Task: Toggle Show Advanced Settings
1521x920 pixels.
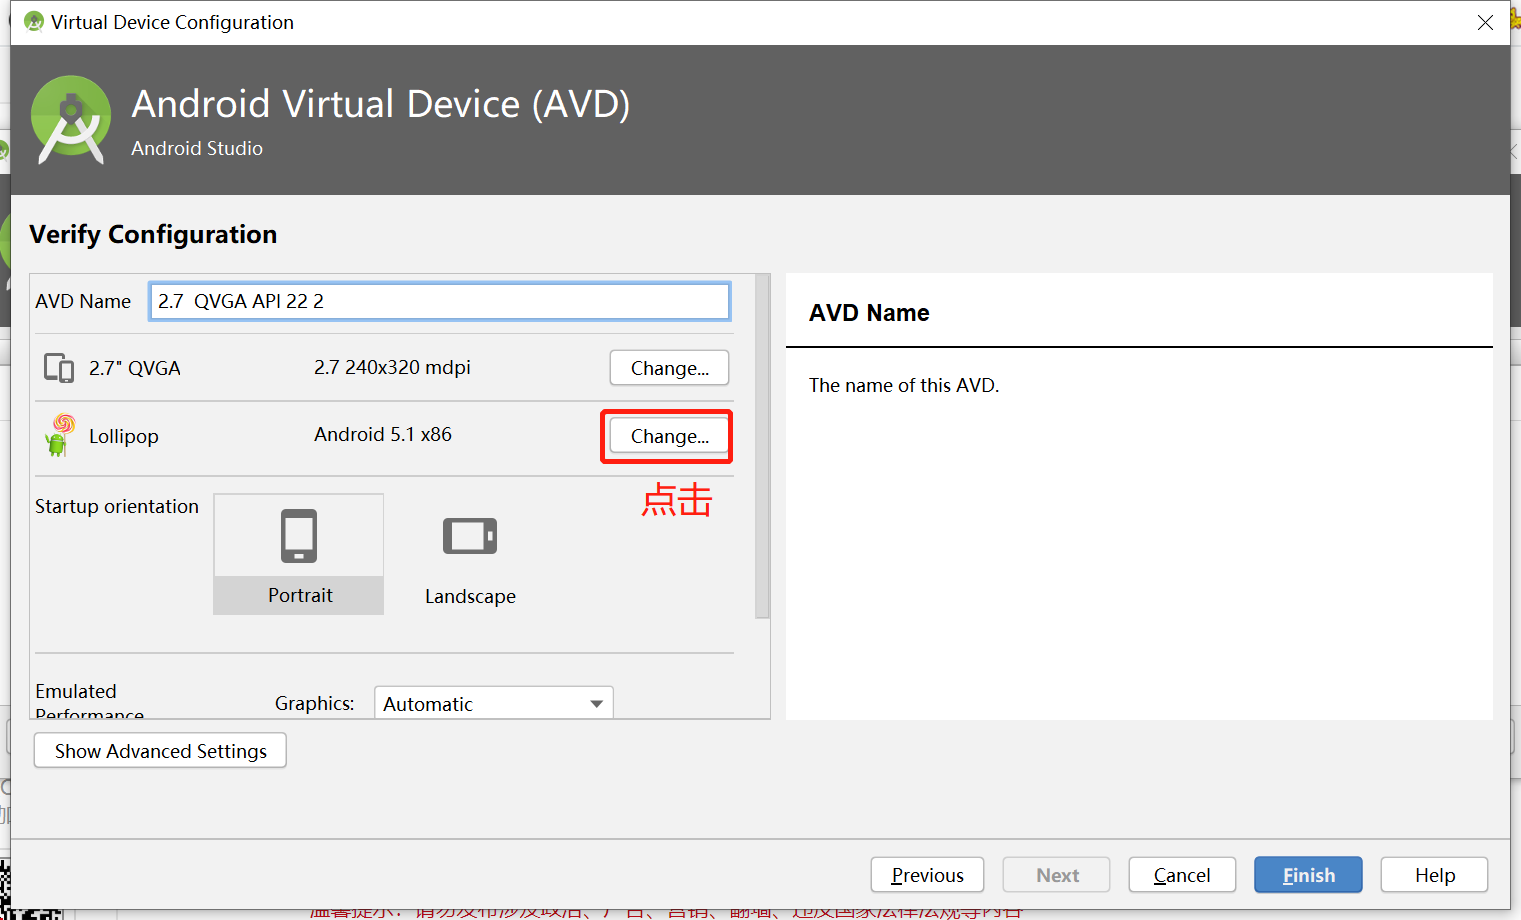Action: coord(159,750)
